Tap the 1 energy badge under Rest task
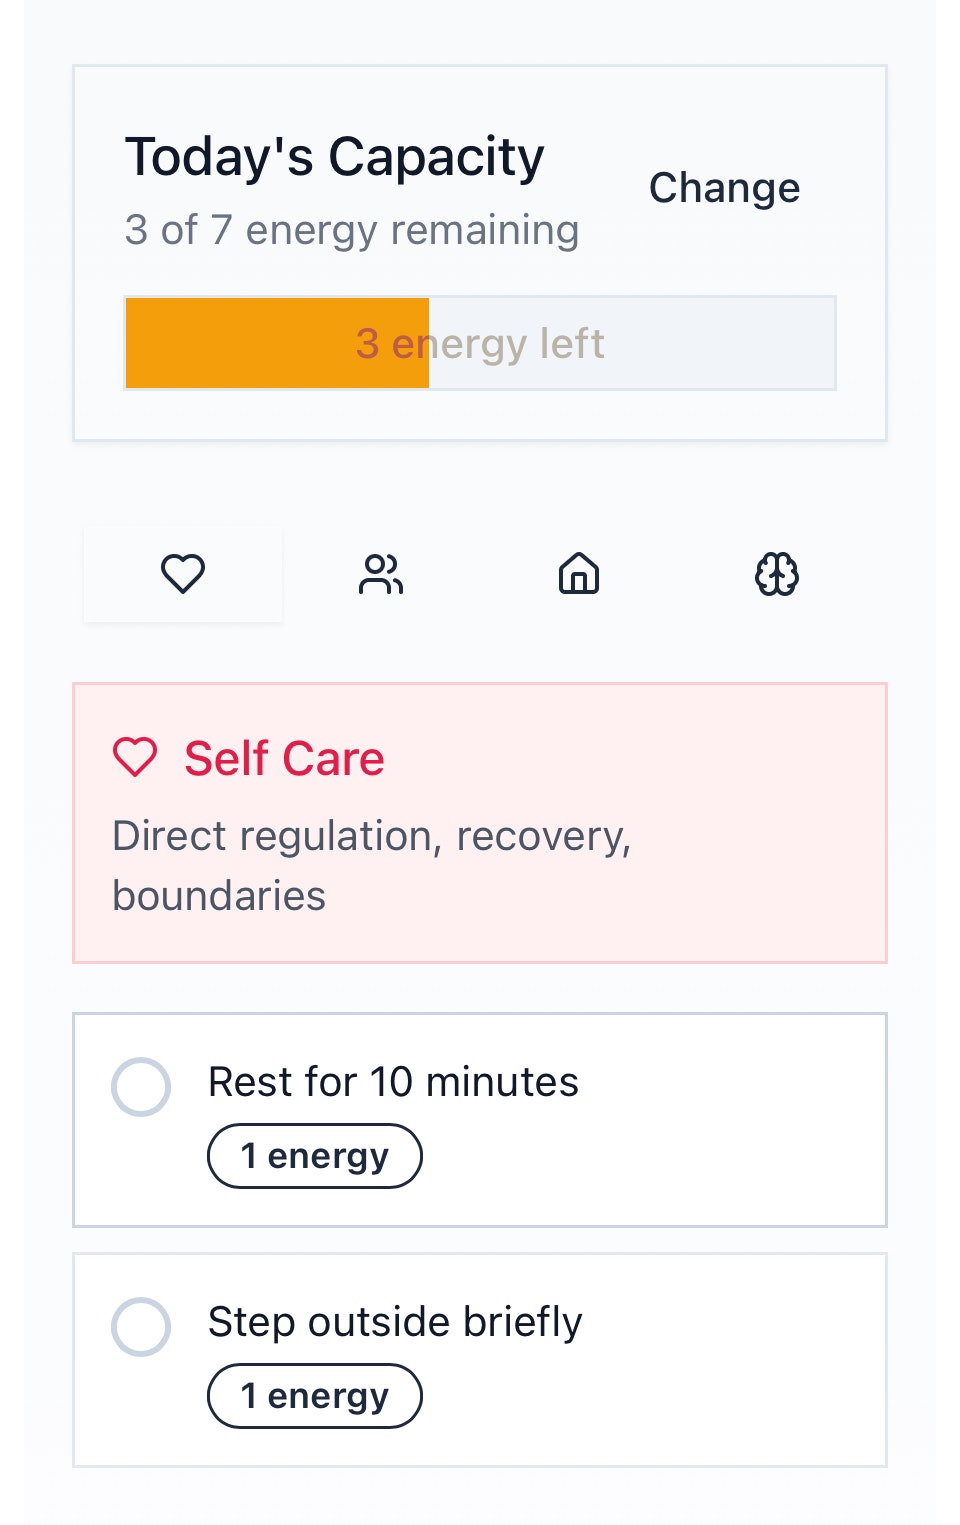Screen dimensions: 960x1525 point(315,1156)
